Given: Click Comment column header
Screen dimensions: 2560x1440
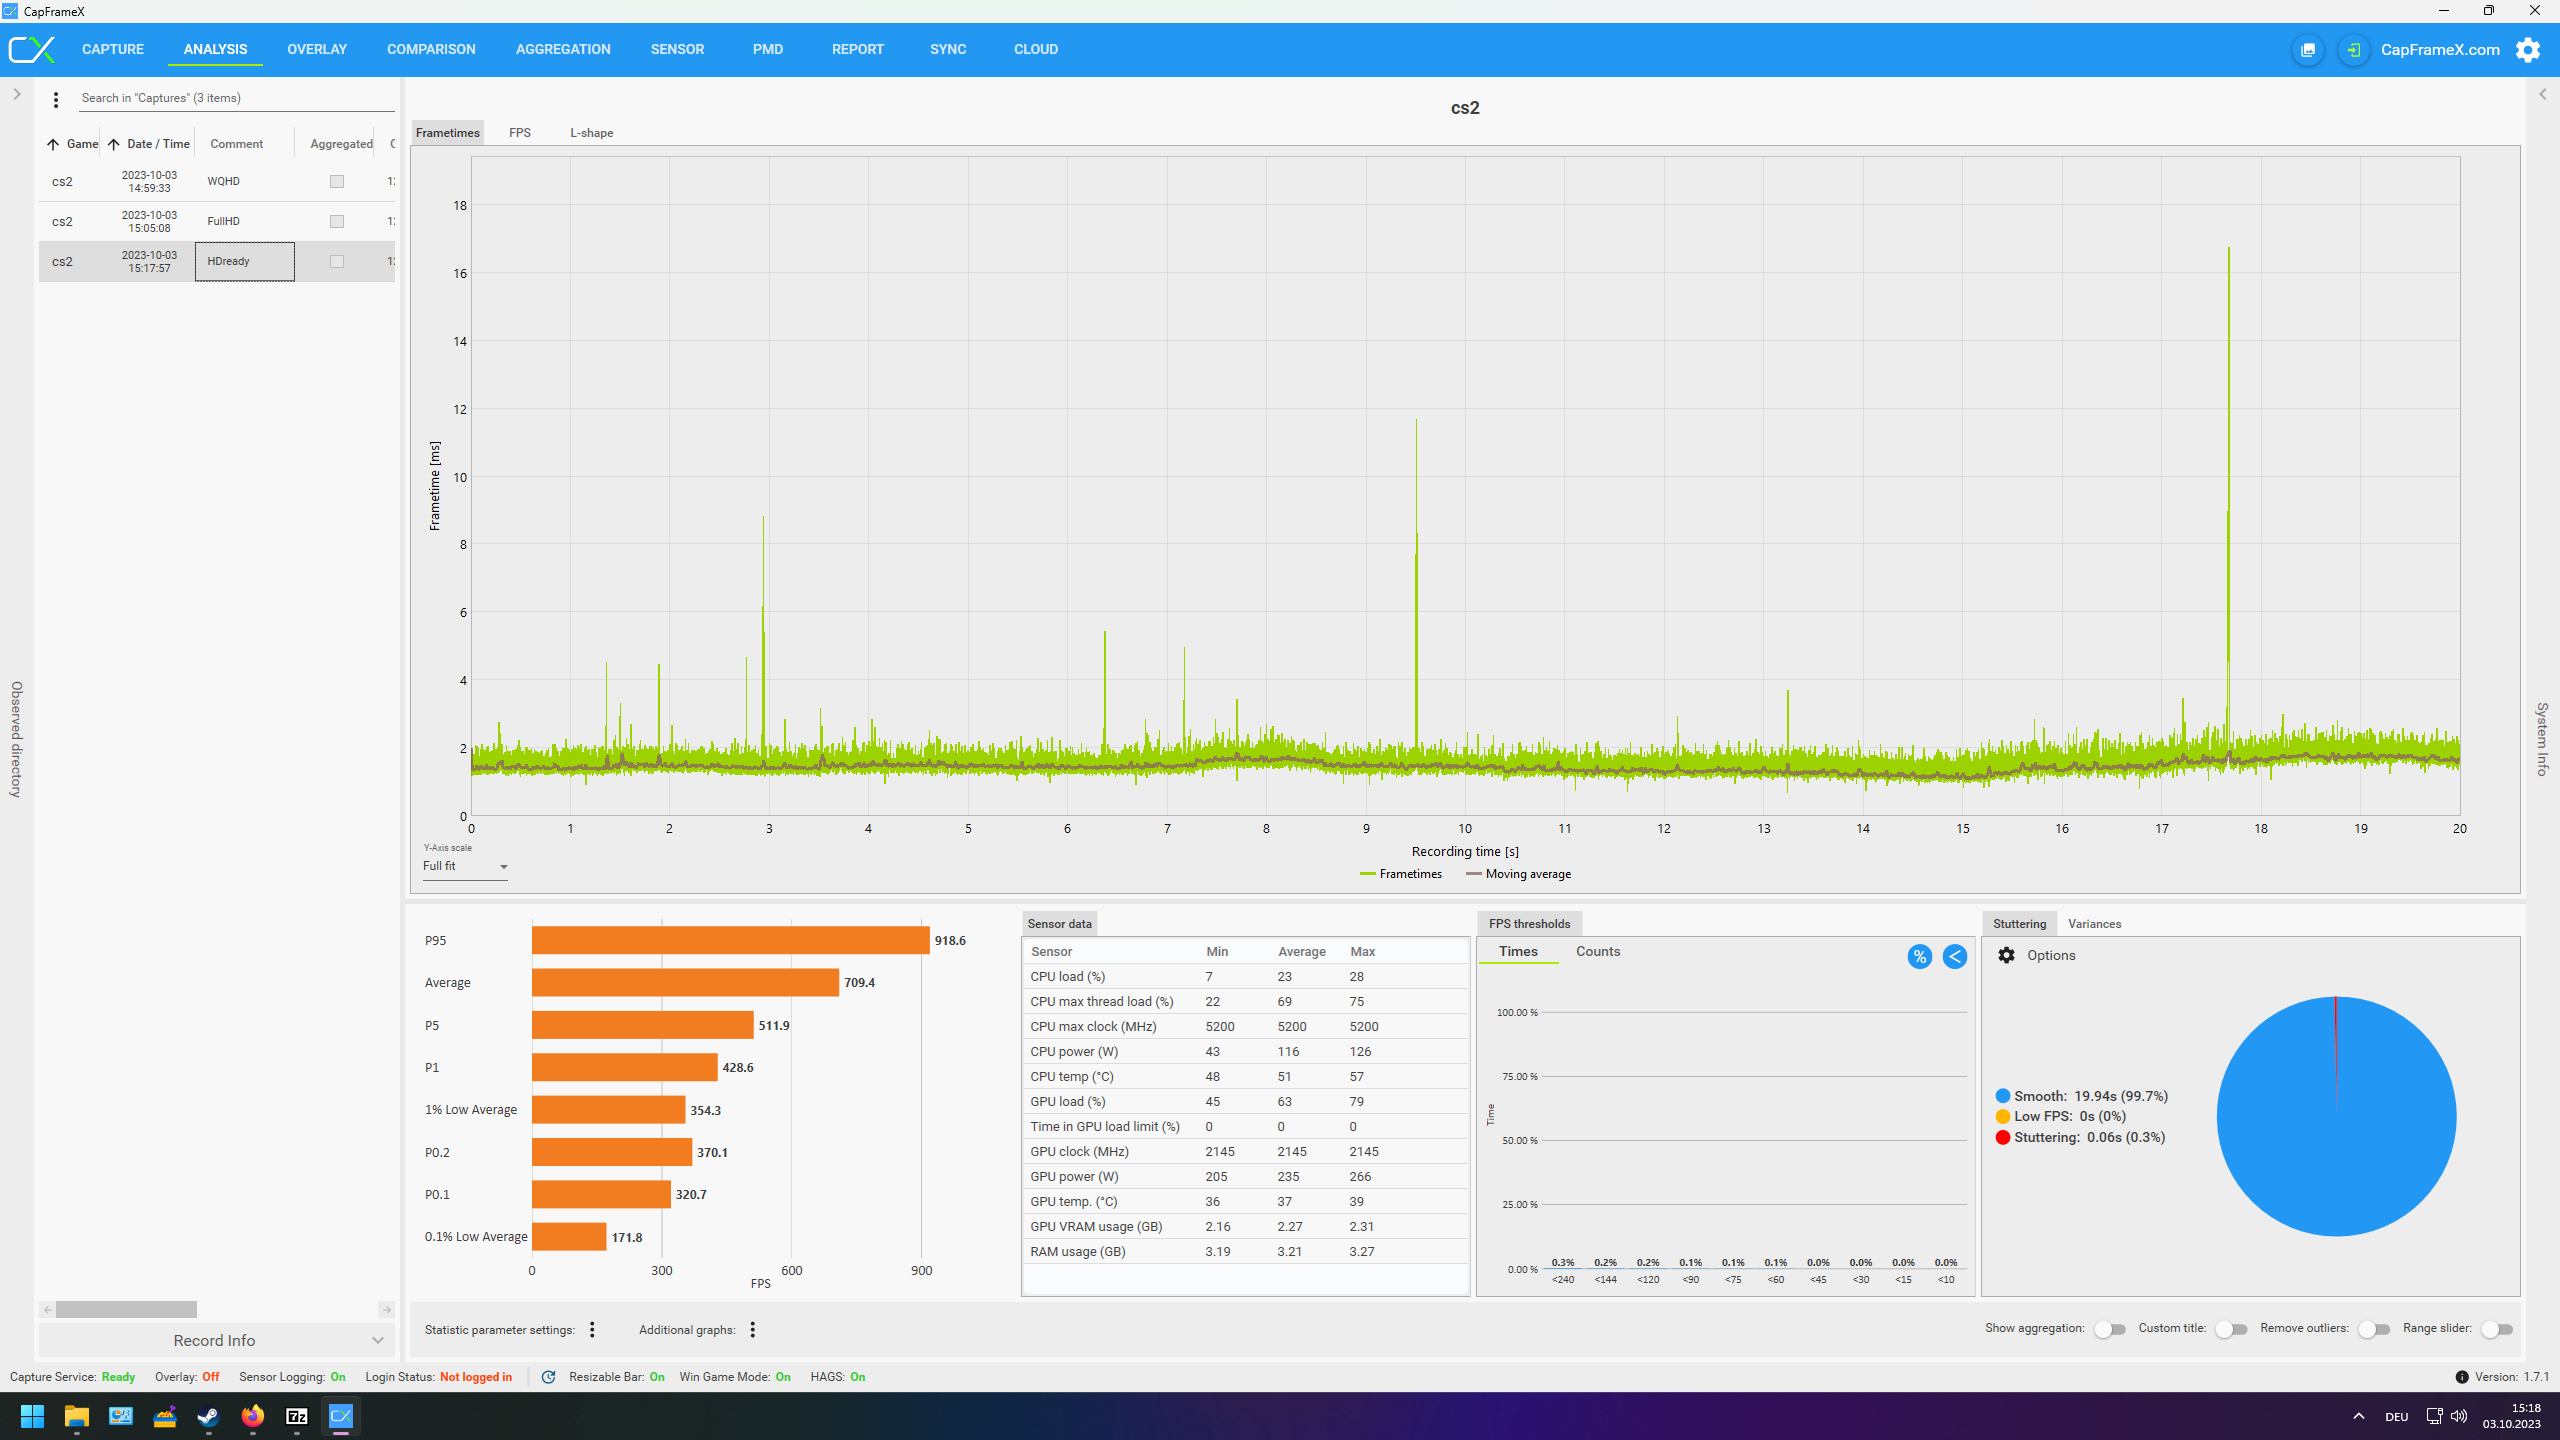Looking at the screenshot, I should (237, 144).
